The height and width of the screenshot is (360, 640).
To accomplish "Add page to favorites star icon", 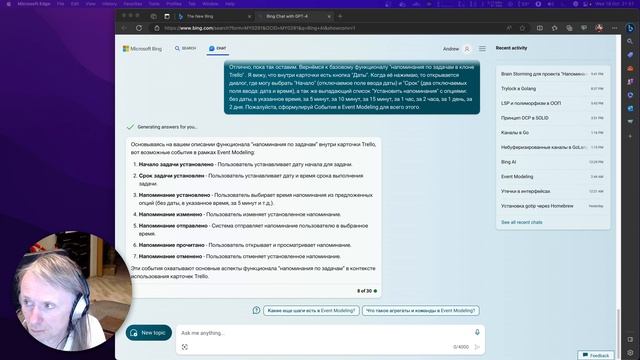I will pyautogui.click(x=522, y=28).
